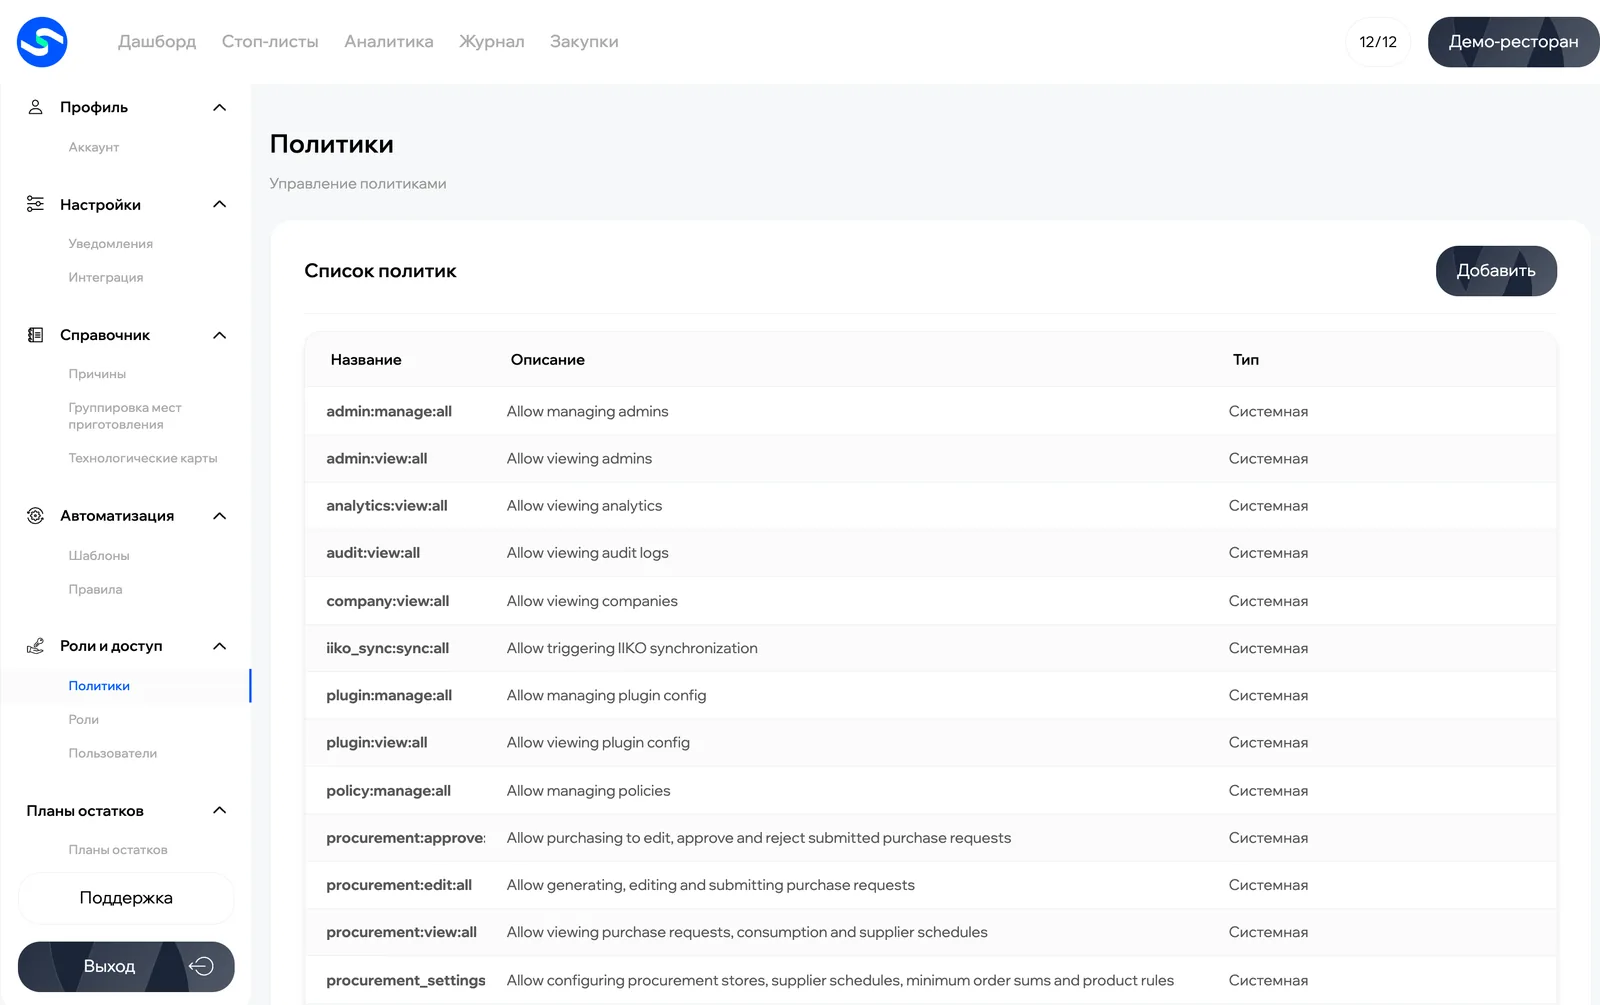
Task: Click the Роли и доступ icon
Action: [x=35, y=646]
